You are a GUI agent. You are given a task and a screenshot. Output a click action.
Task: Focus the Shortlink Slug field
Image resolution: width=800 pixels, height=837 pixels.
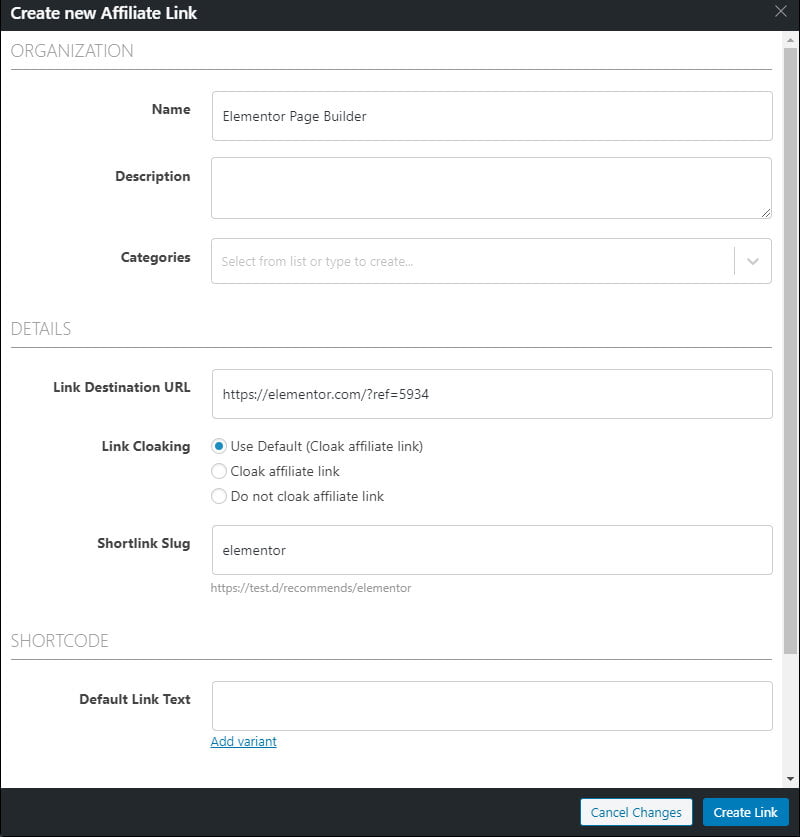point(492,550)
